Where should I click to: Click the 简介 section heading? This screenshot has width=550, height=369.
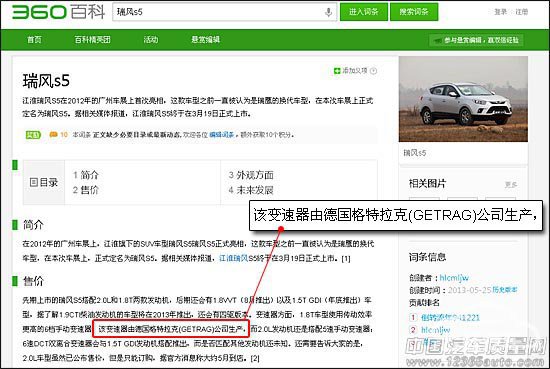coord(33,224)
